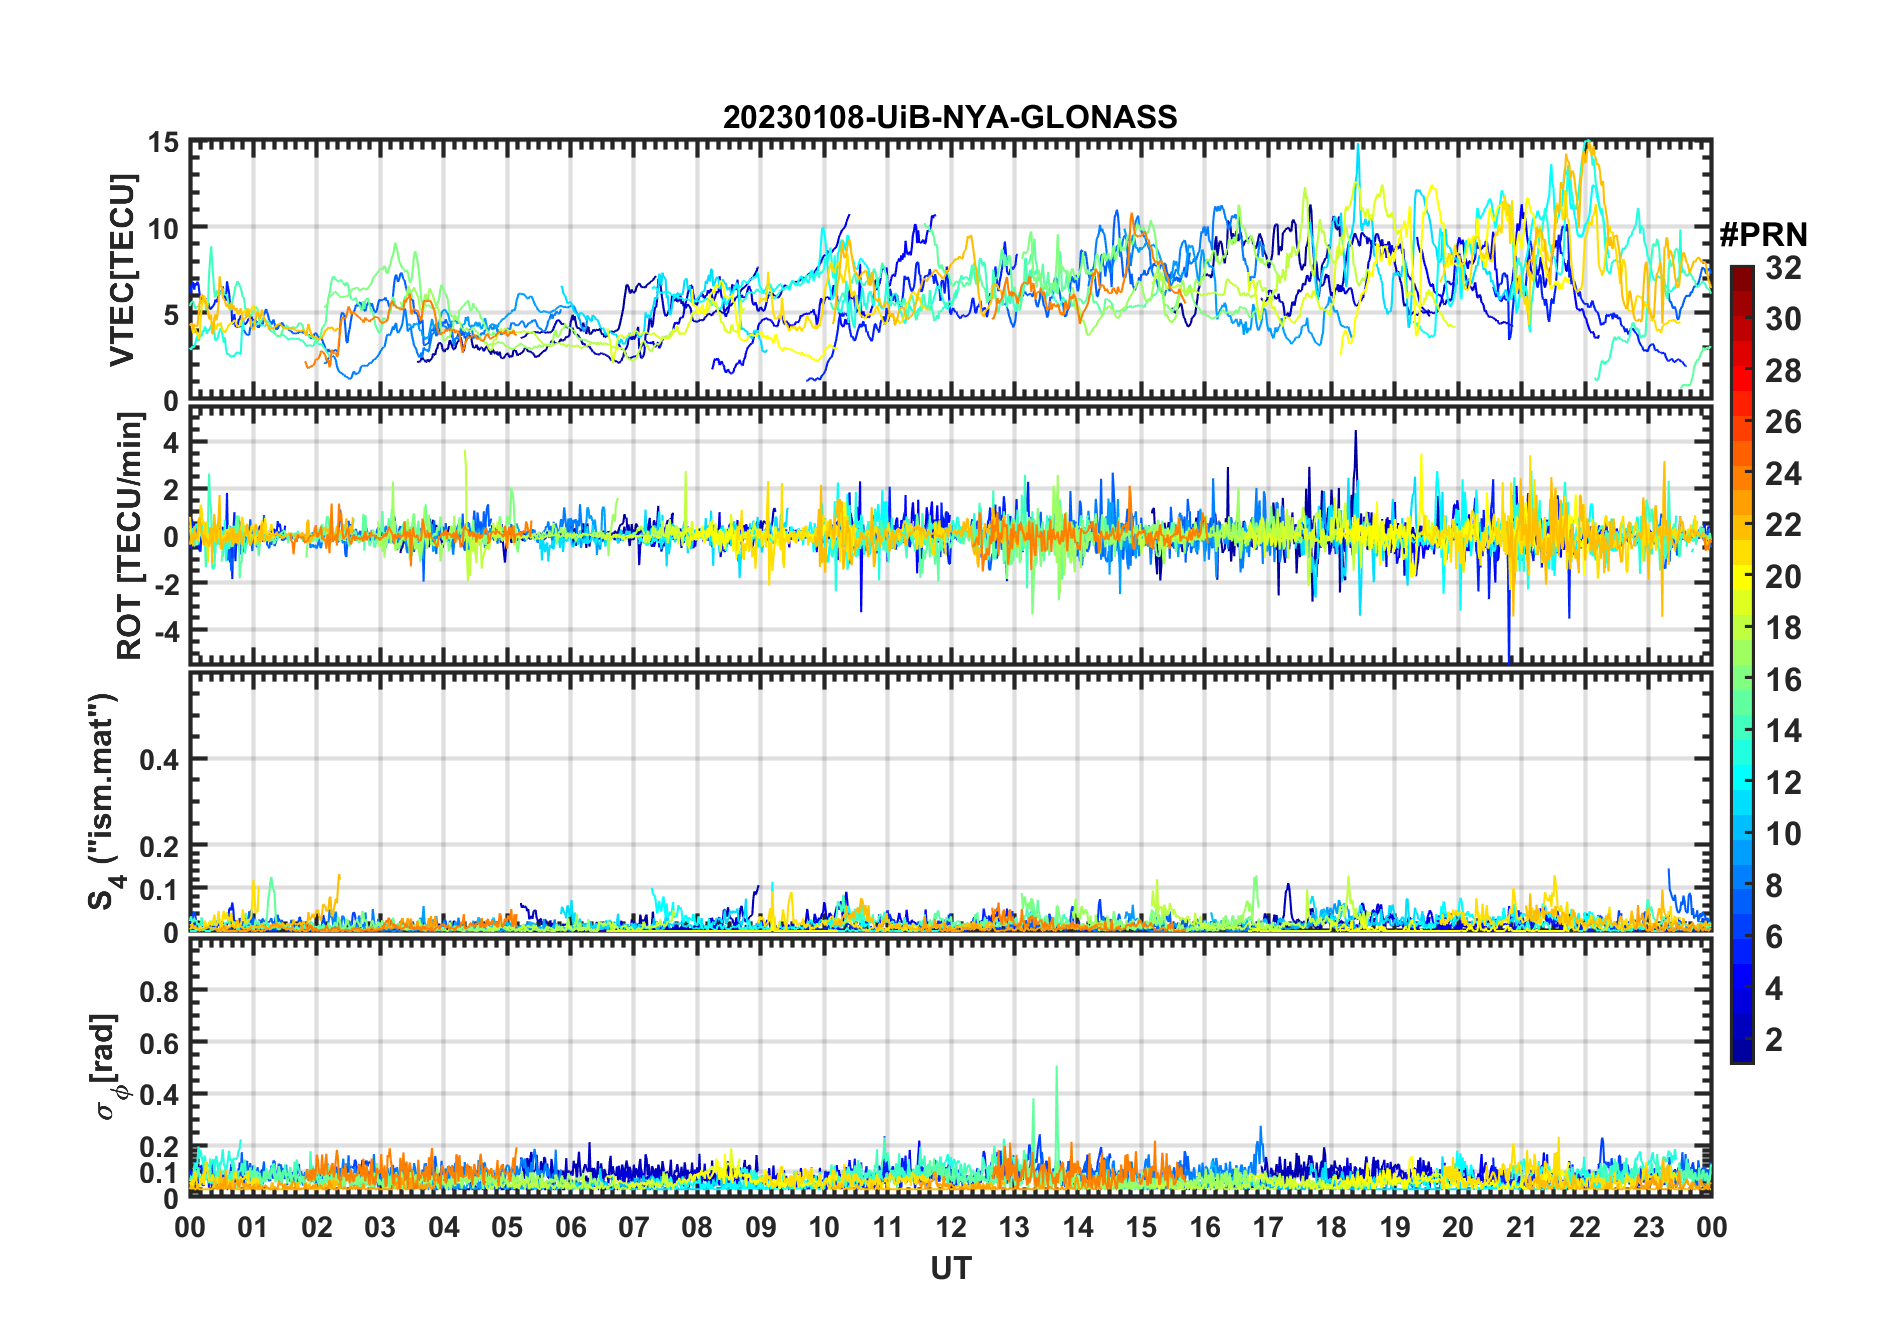Click colorbar tick label 32

pos(1783,268)
